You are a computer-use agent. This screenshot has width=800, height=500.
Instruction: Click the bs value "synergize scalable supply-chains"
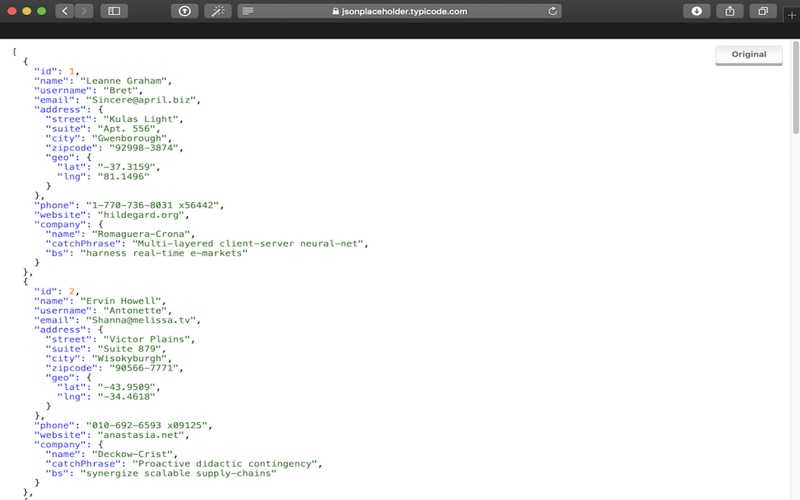click(179, 473)
